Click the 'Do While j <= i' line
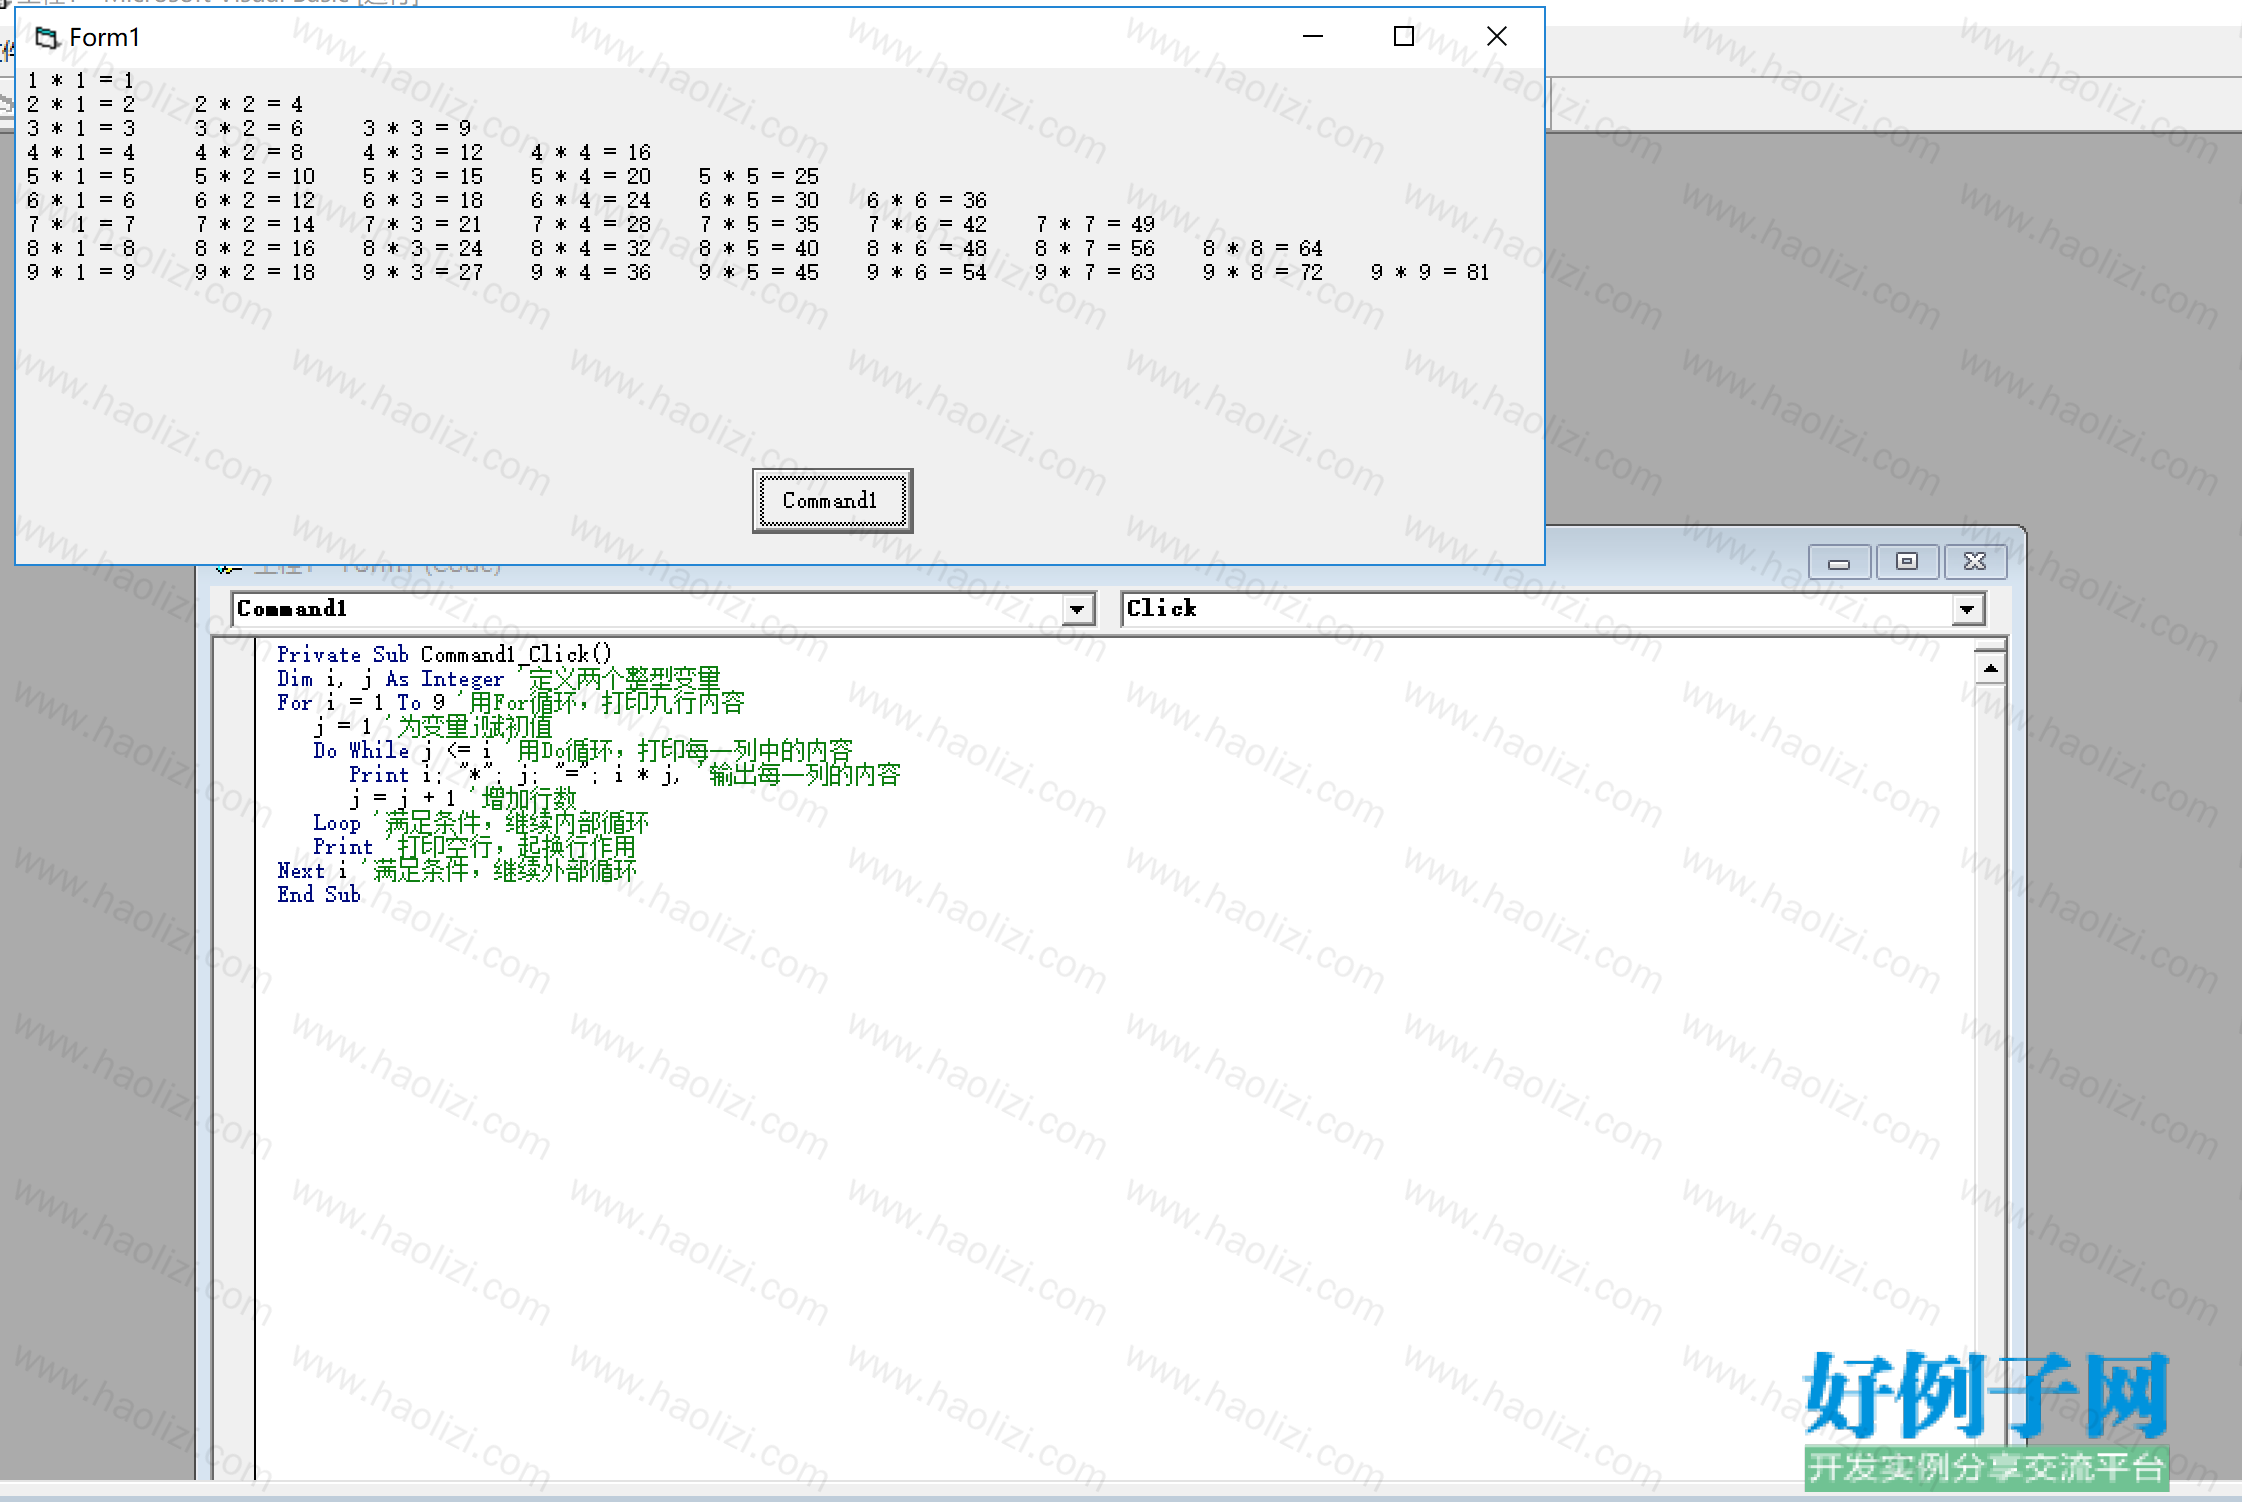The height and width of the screenshot is (1502, 2242). click(x=402, y=751)
